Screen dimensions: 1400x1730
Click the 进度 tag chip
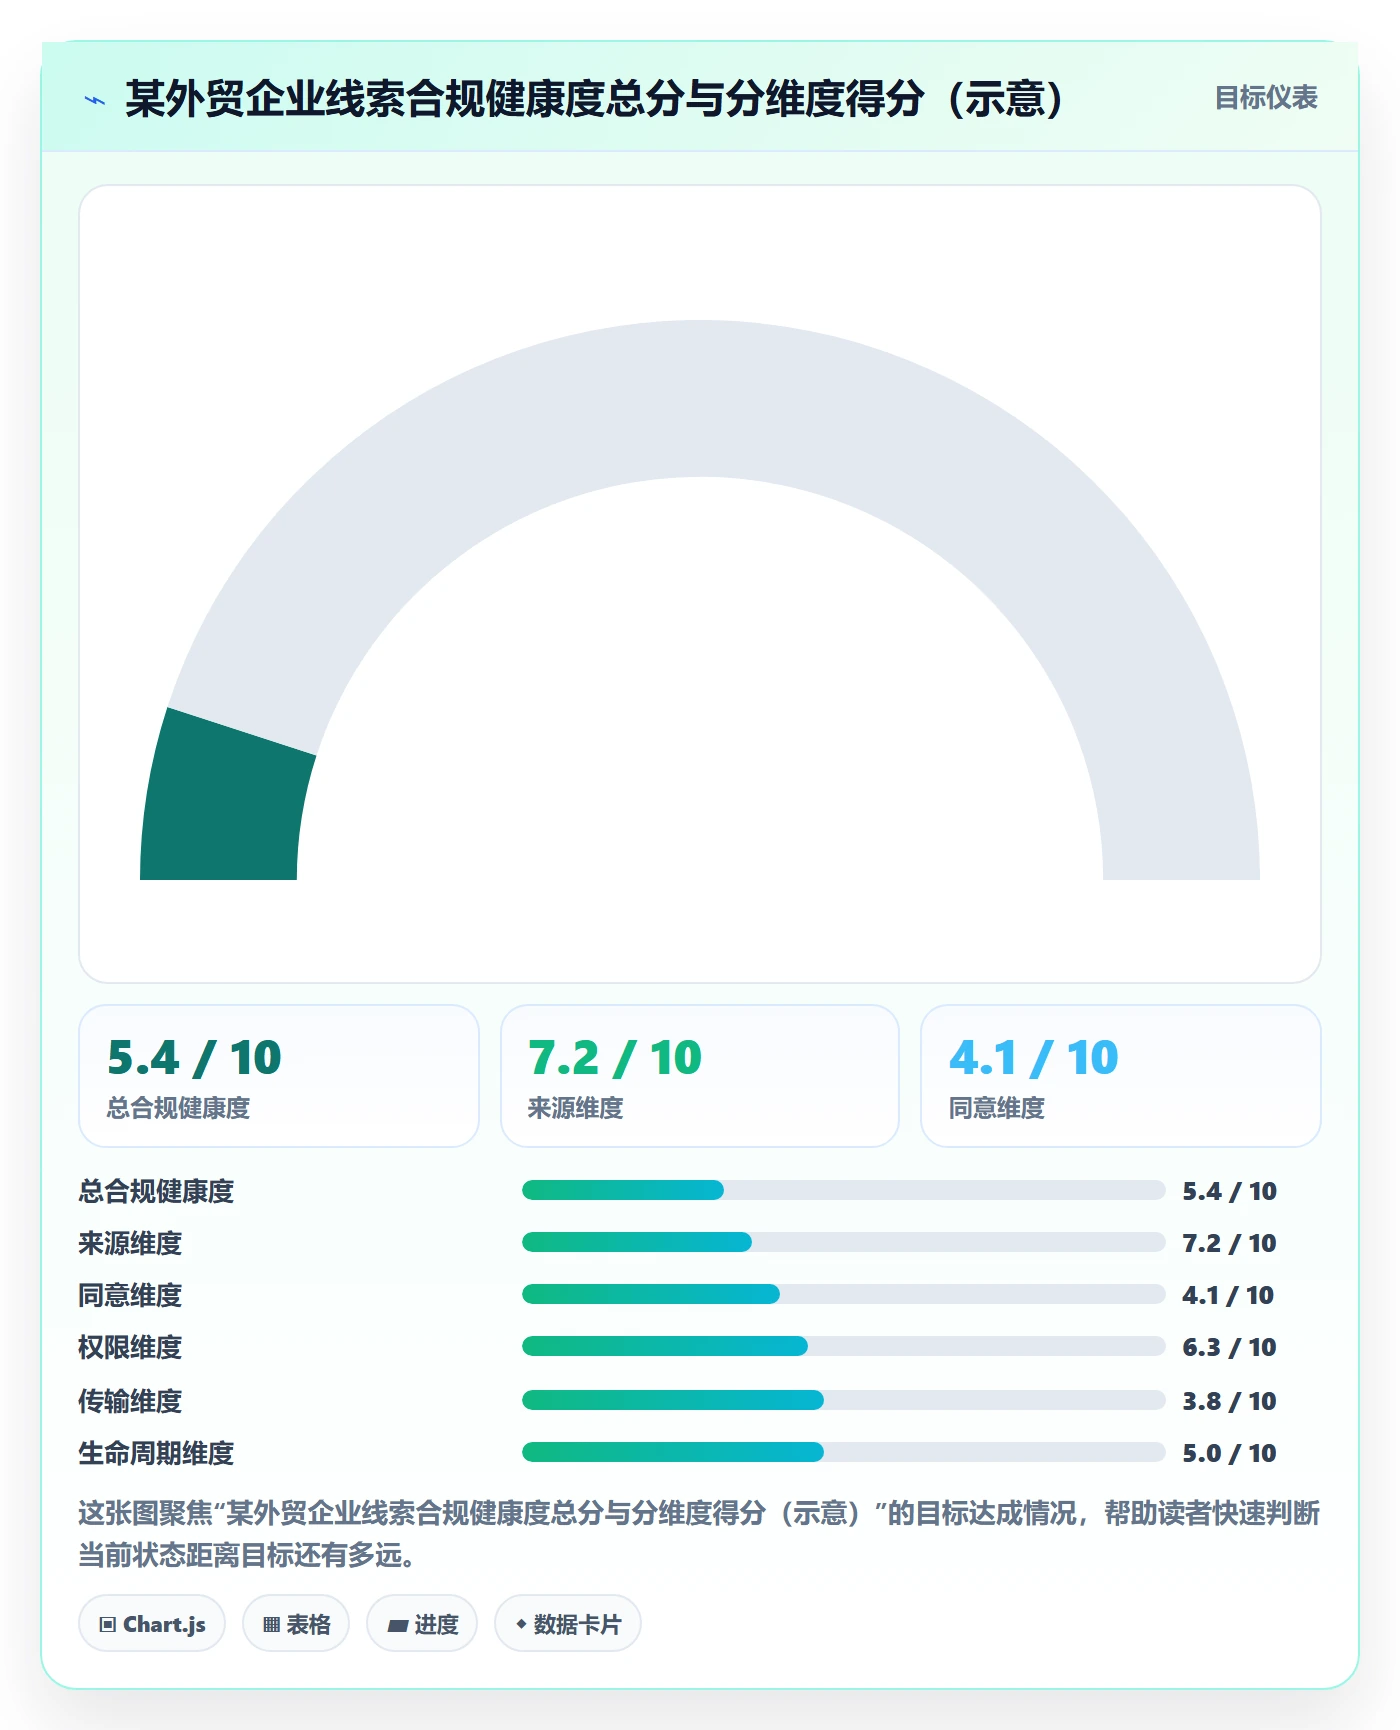point(422,1623)
